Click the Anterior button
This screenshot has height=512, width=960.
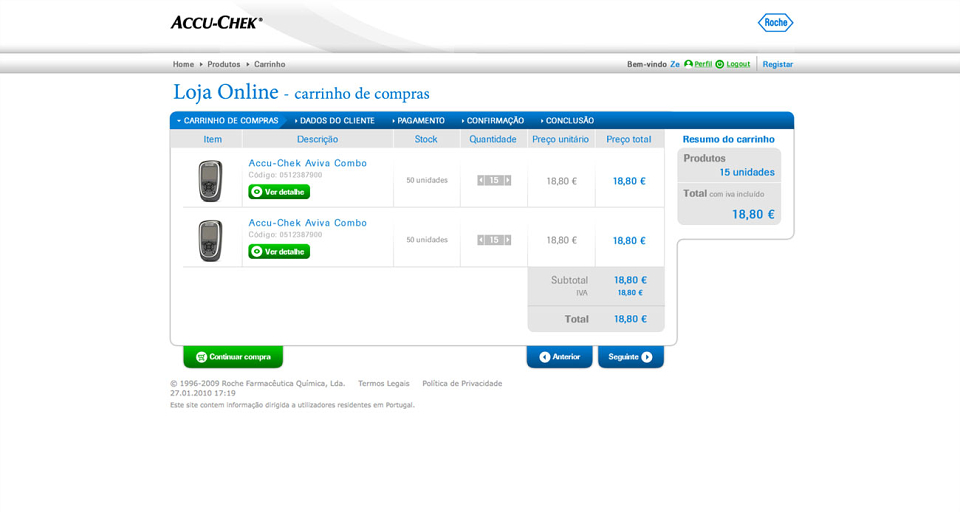point(560,356)
